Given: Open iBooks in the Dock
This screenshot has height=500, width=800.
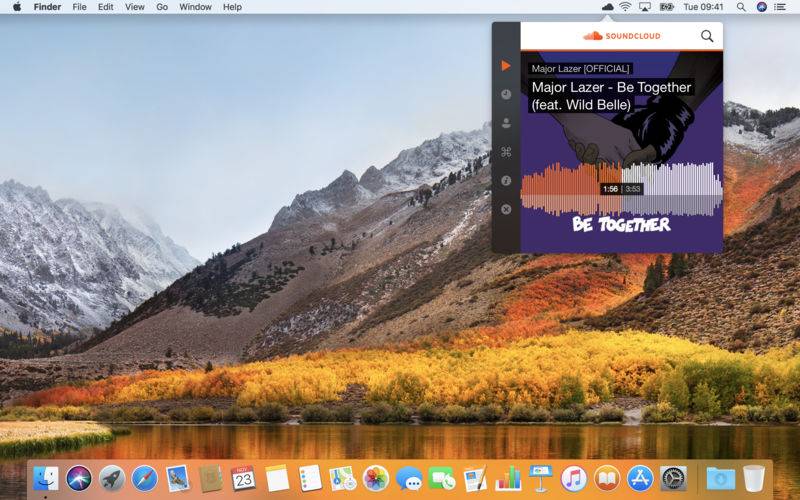Looking at the screenshot, I should 607,479.
